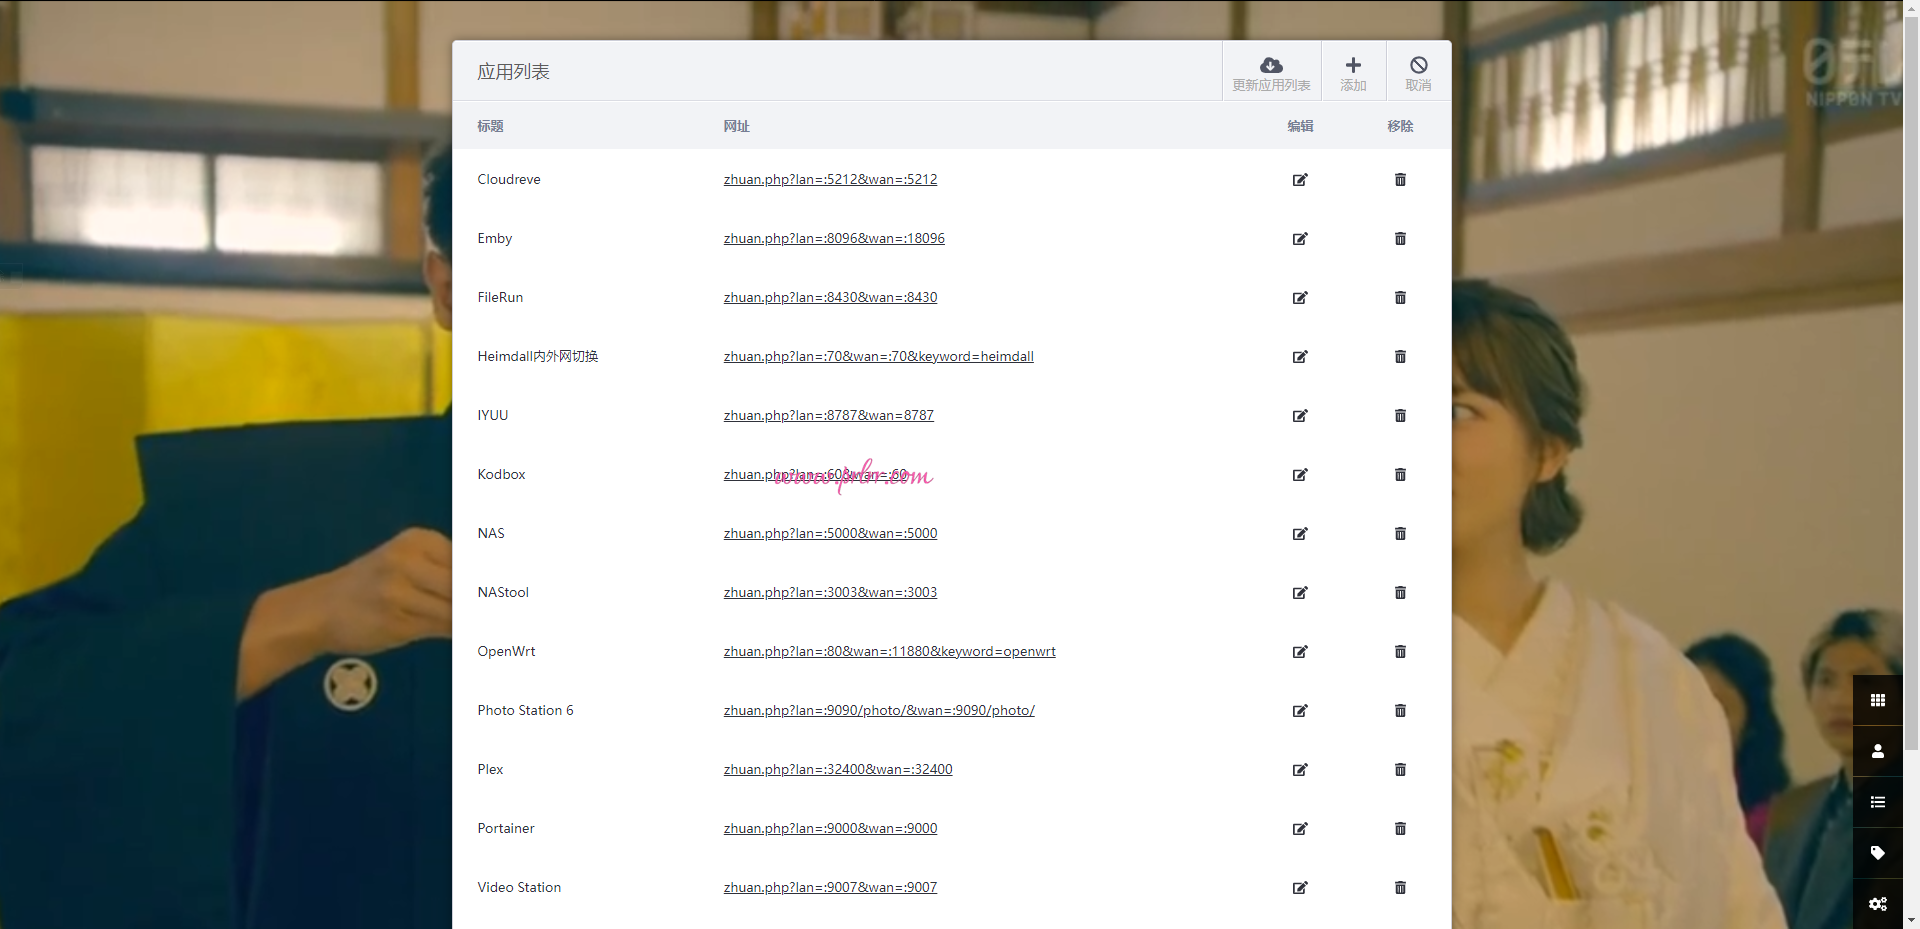Open the application list icon in sidebar

tap(1877, 802)
